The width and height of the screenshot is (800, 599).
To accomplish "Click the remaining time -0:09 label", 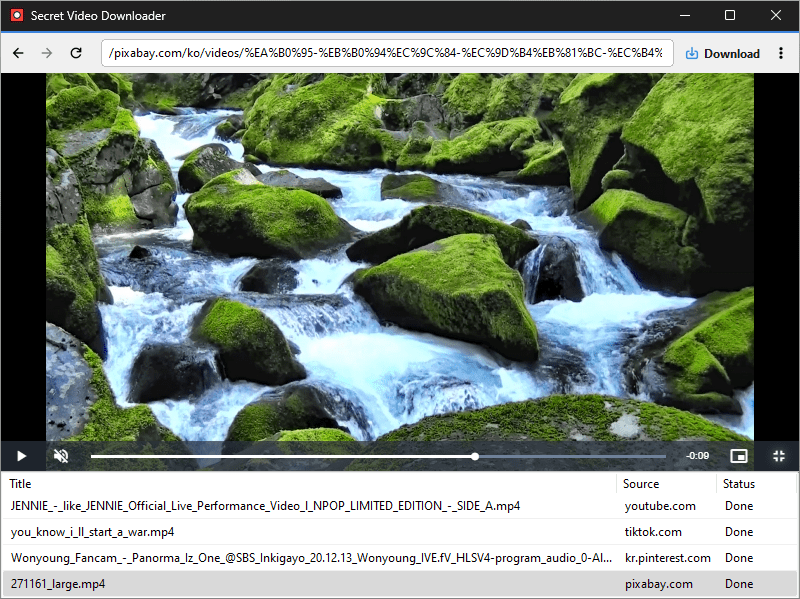I will coord(697,456).
